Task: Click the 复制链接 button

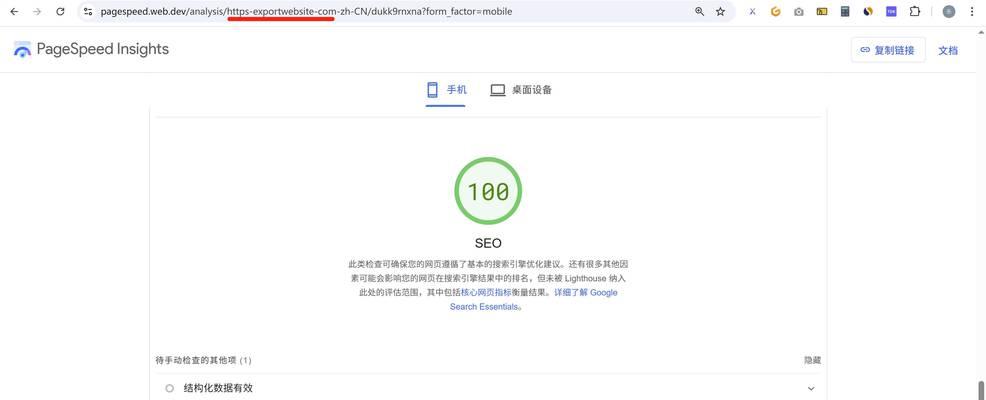Action: click(x=888, y=50)
